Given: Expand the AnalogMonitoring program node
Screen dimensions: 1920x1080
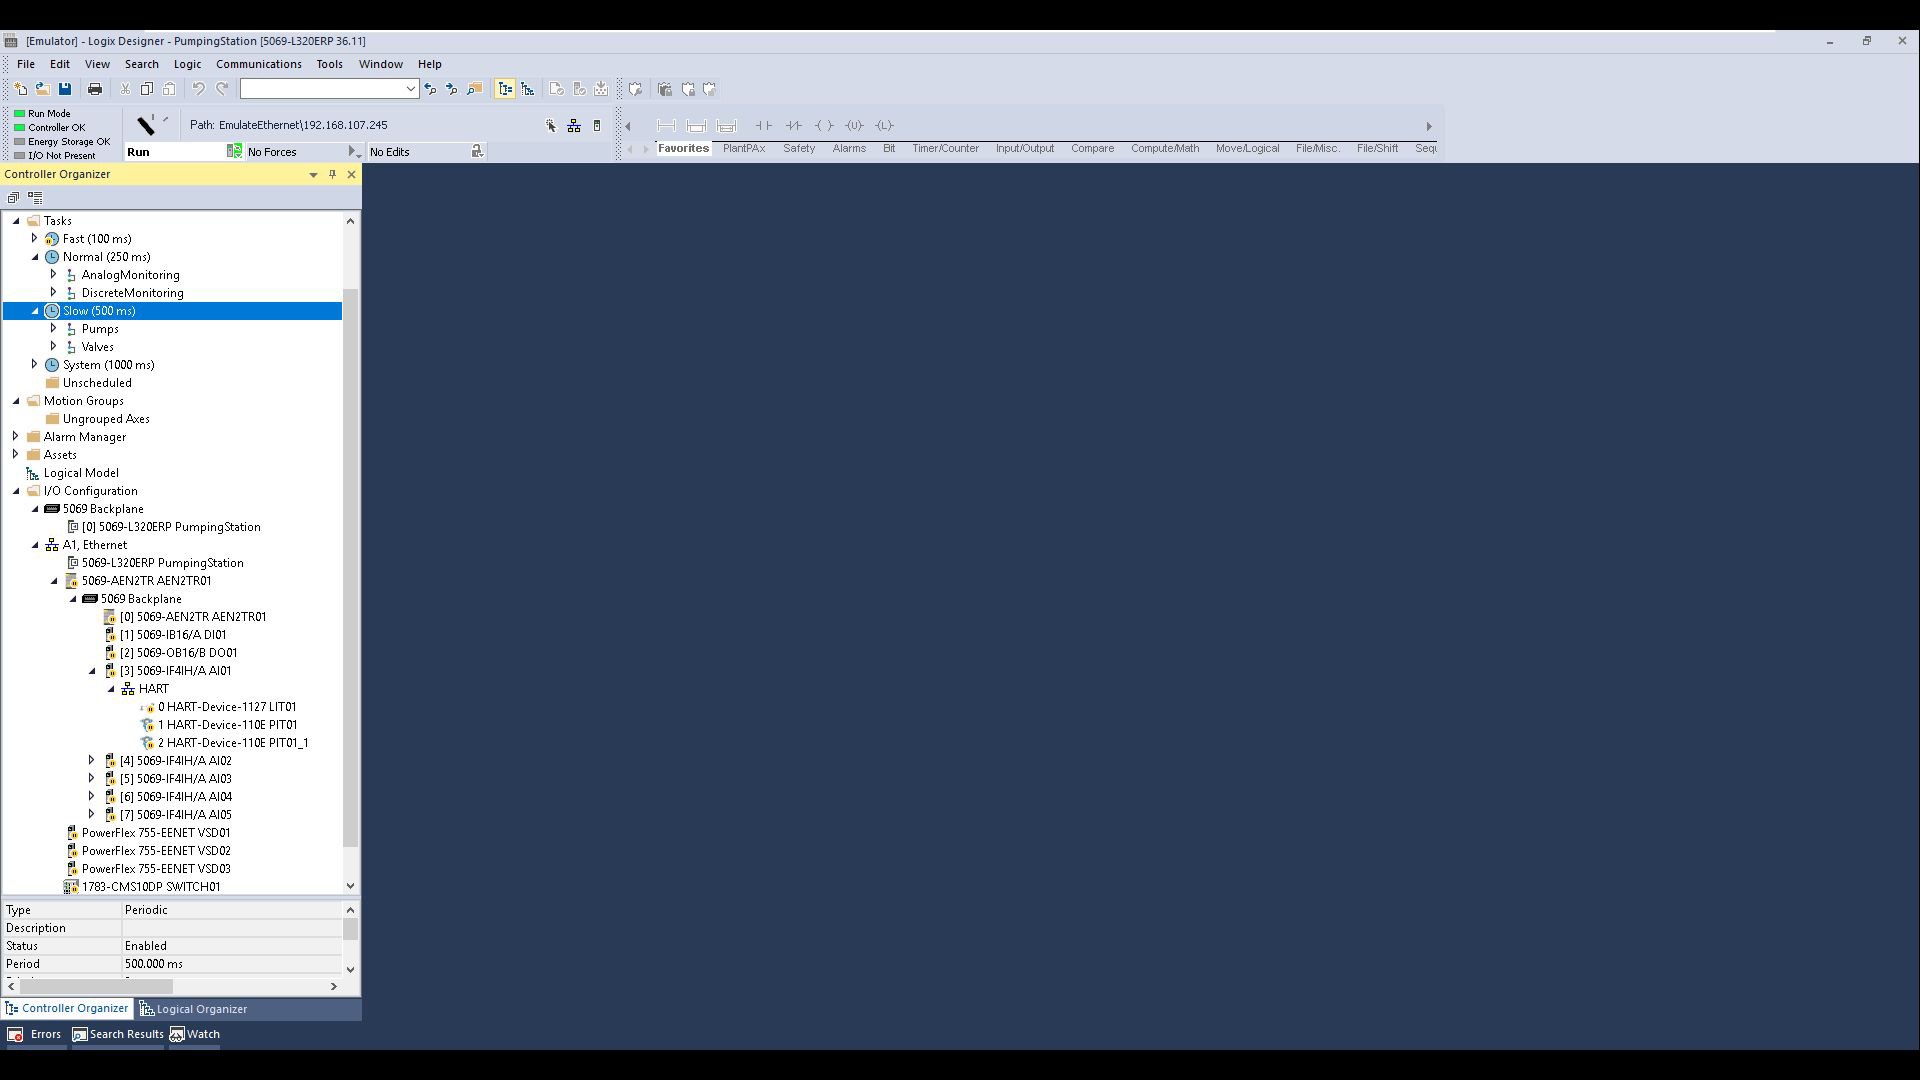Looking at the screenshot, I should point(54,275).
